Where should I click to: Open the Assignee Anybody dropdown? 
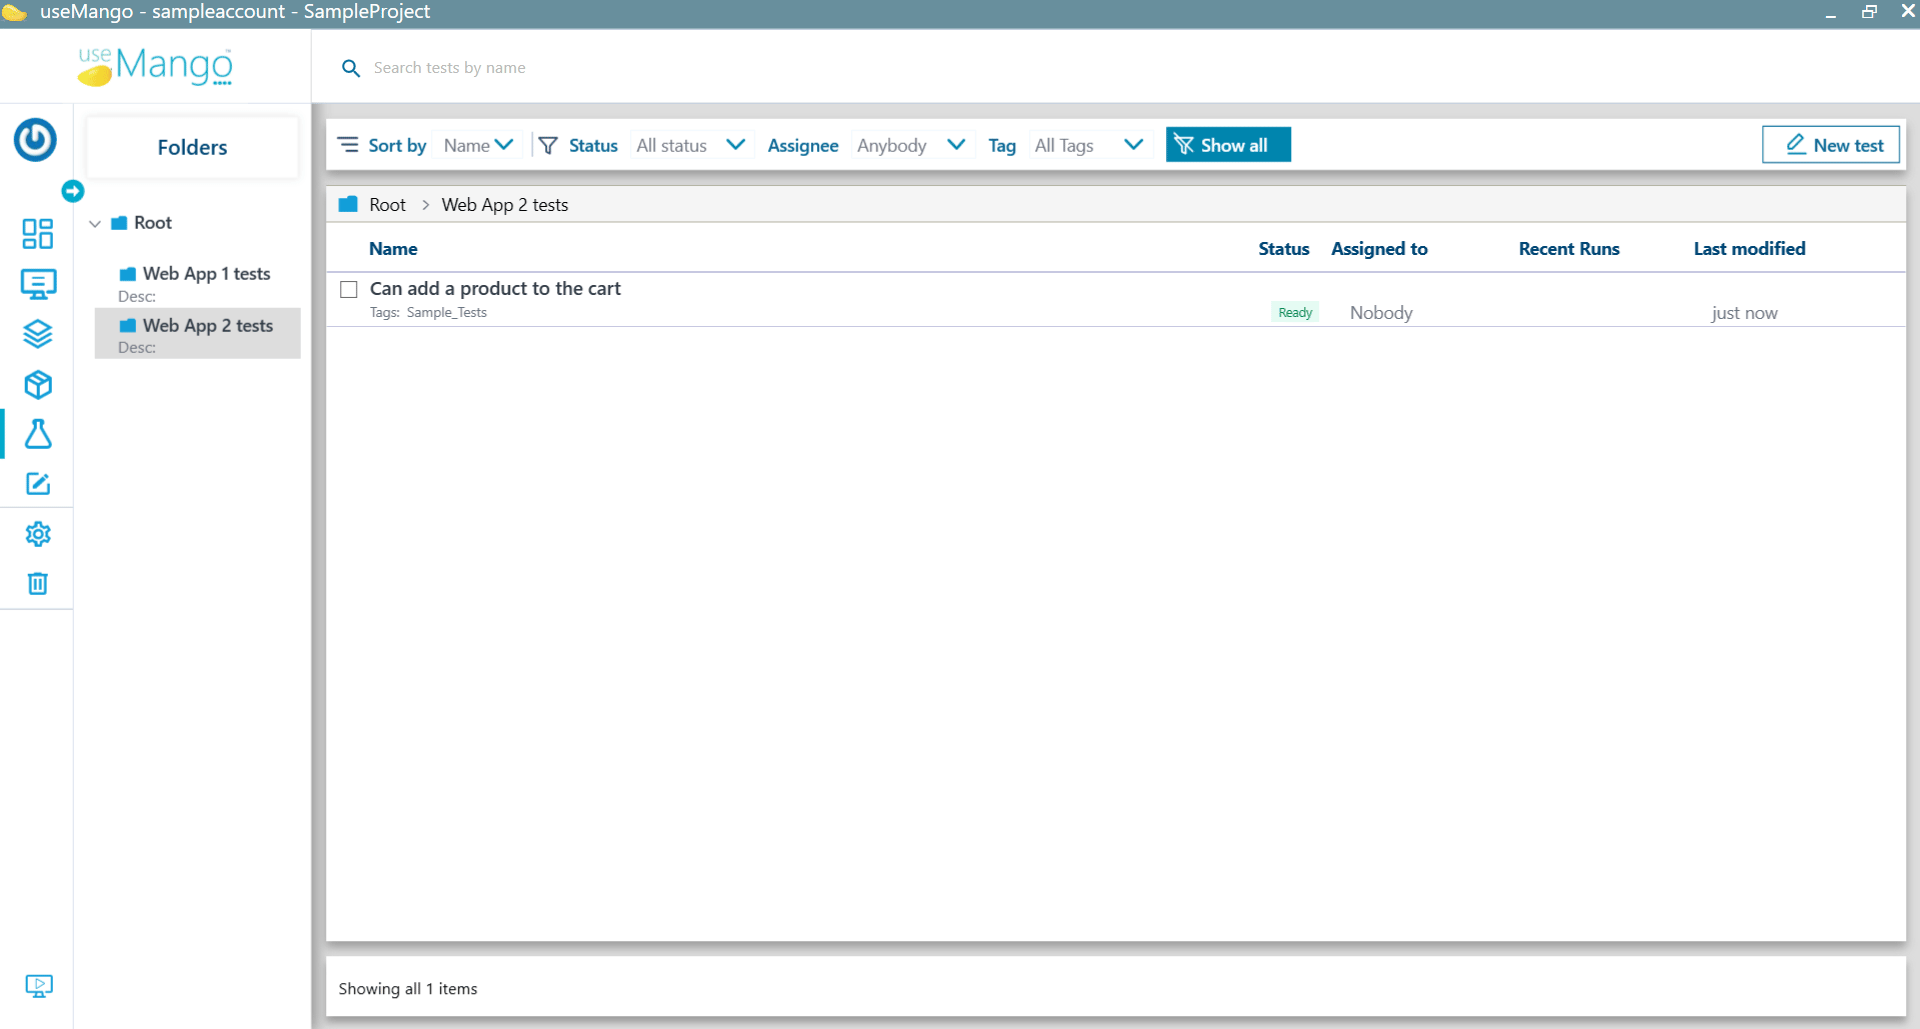(910, 146)
